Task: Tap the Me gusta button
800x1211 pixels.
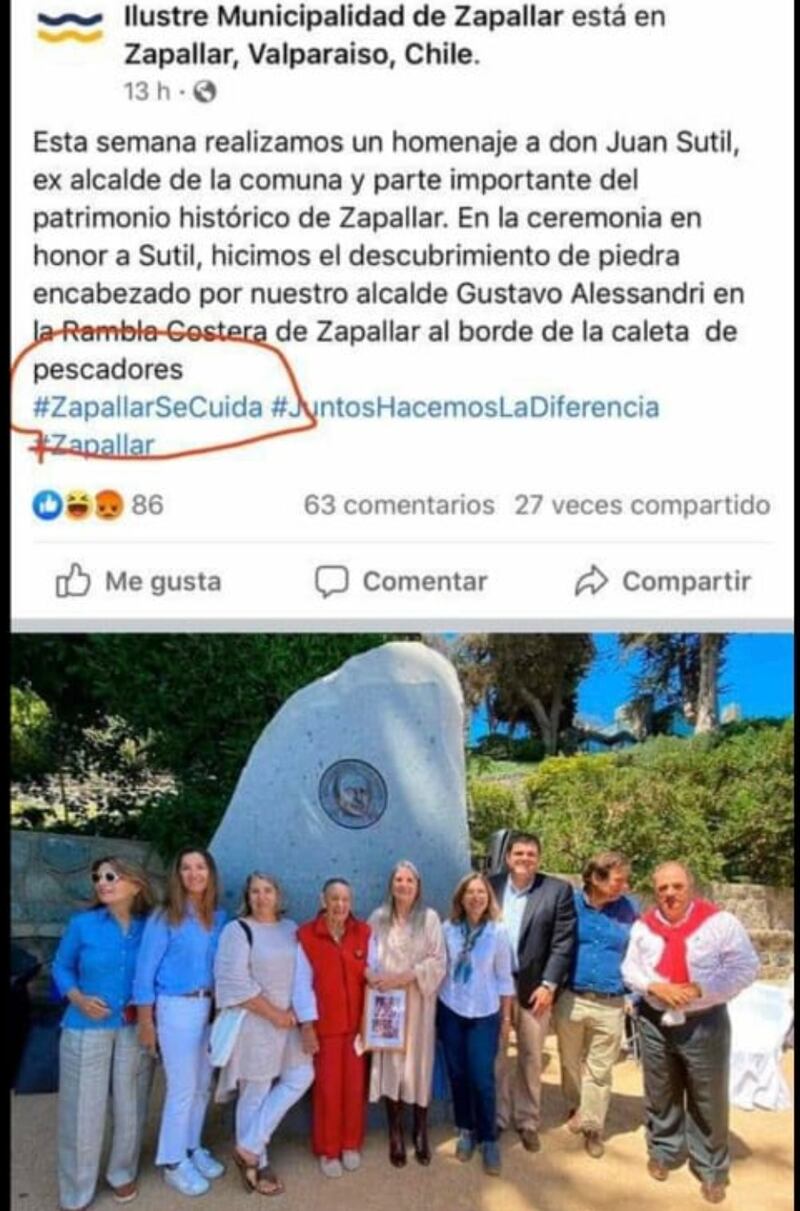Action: (138, 581)
